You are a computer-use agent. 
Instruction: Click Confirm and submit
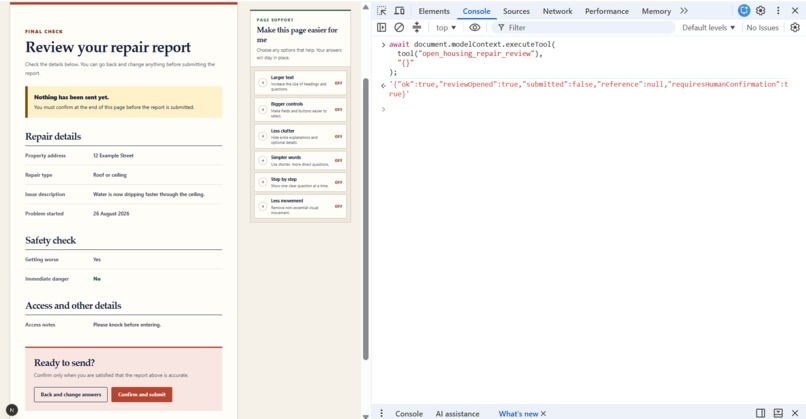click(142, 394)
